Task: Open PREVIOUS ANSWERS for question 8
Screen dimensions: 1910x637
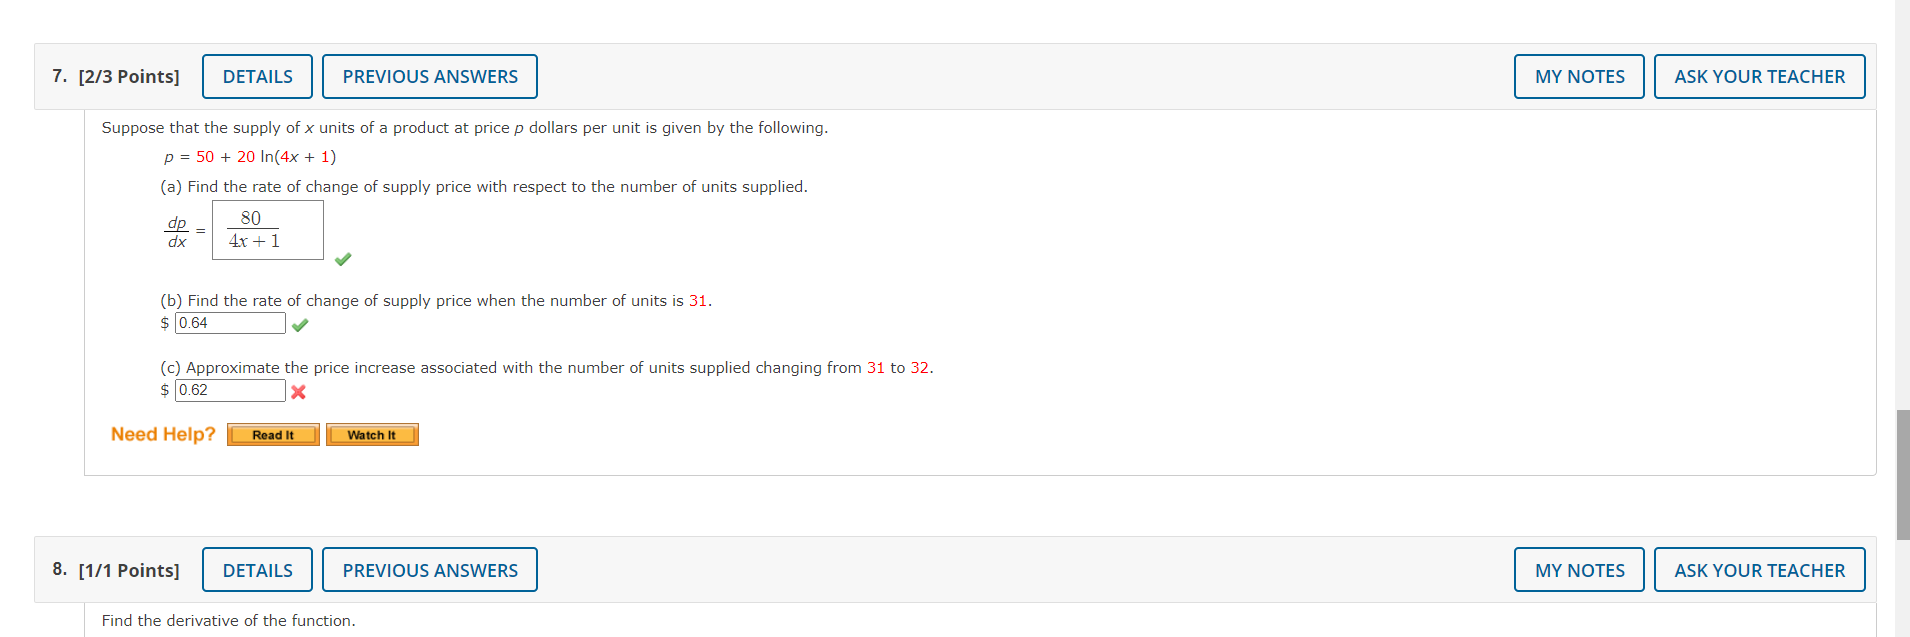Action: tap(430, 569)
